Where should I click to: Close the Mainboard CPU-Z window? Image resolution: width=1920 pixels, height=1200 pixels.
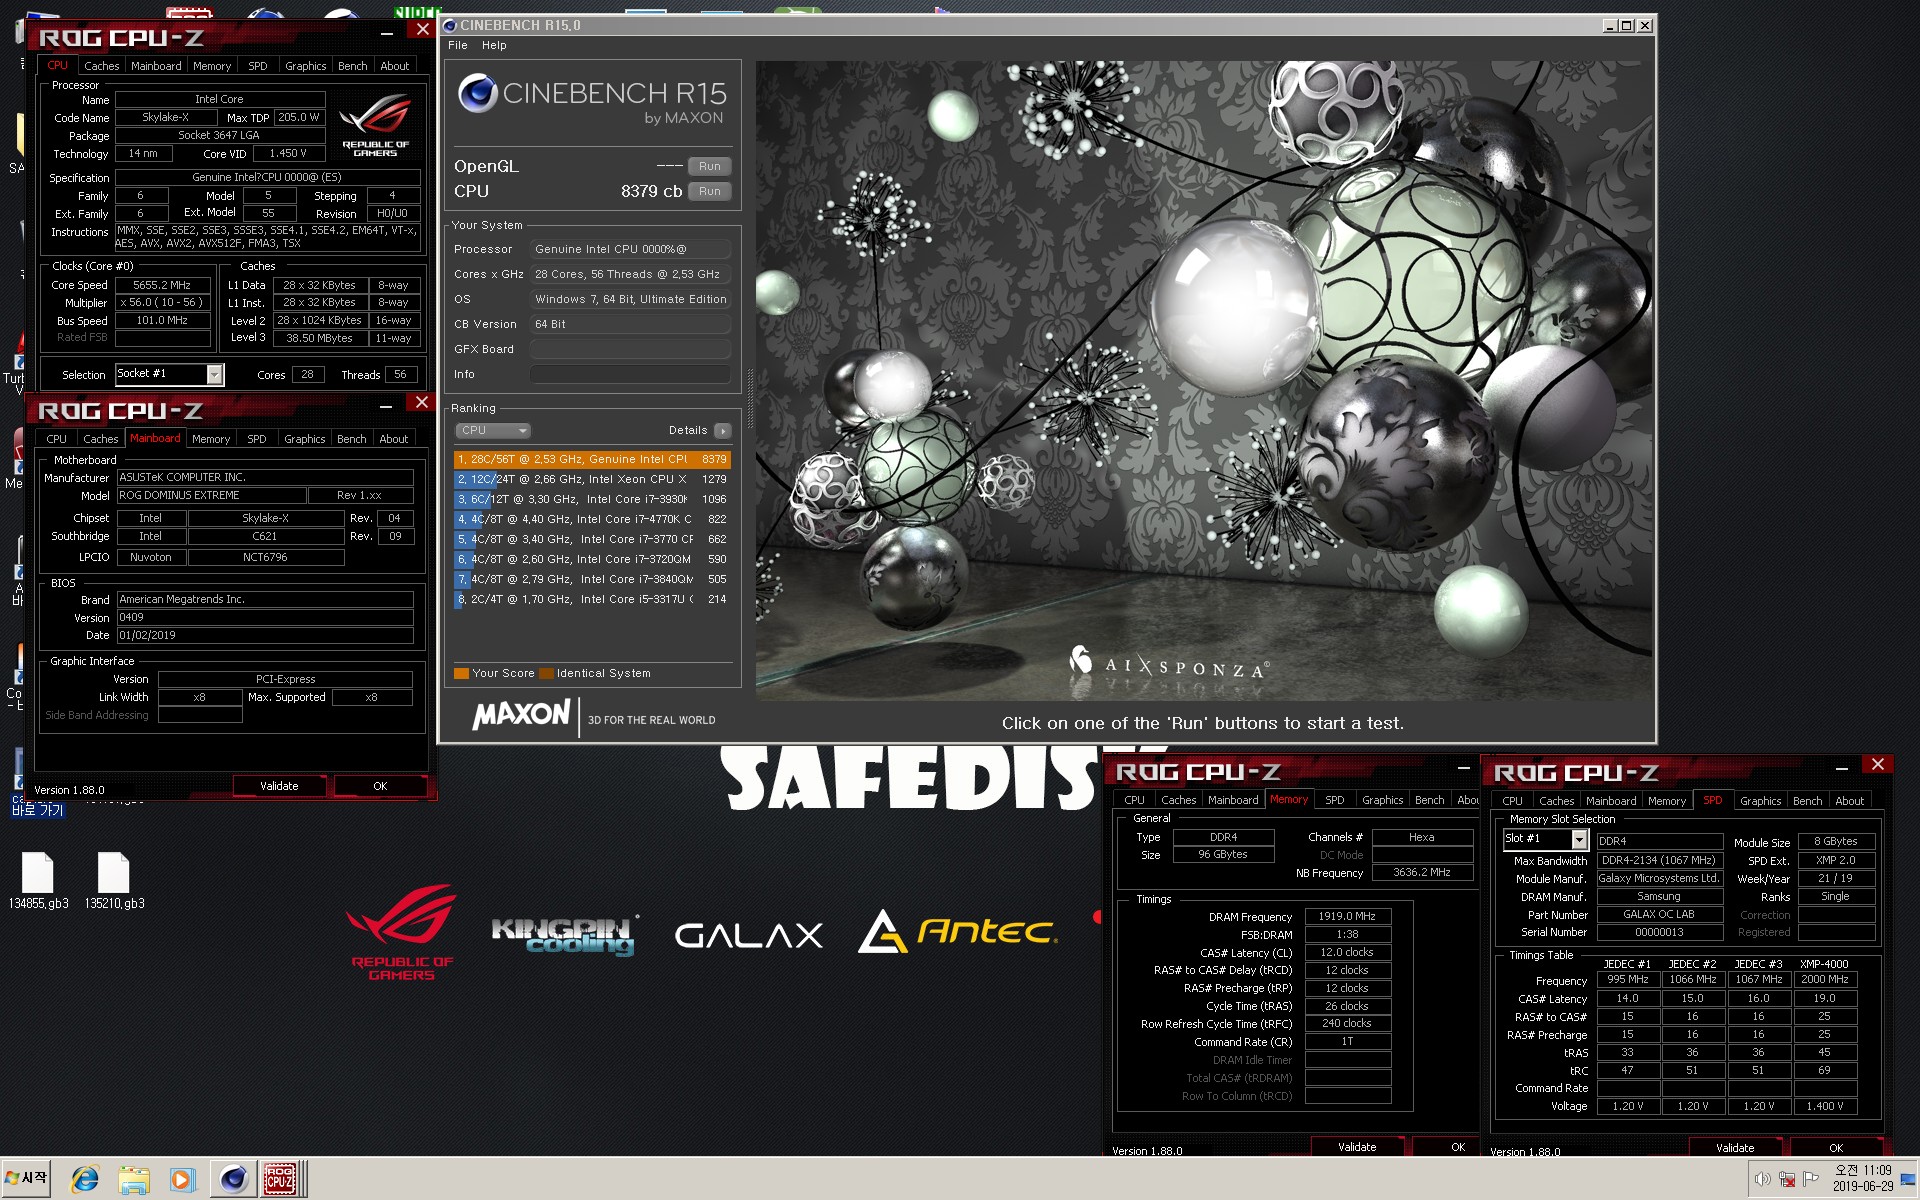[x=422, y=402]
